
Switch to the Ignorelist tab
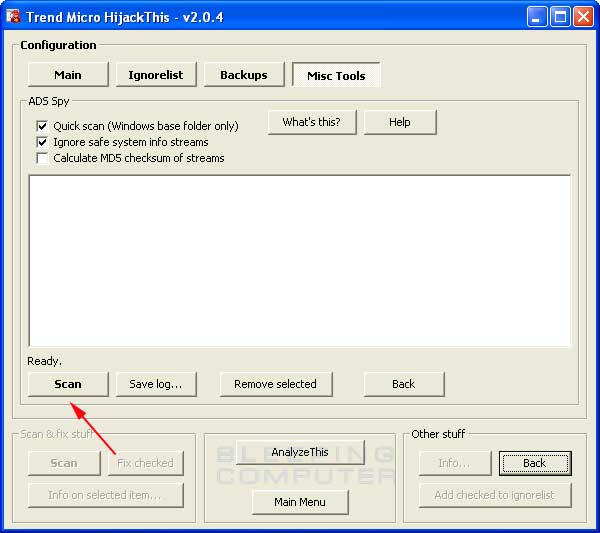(x=156, y=75)
